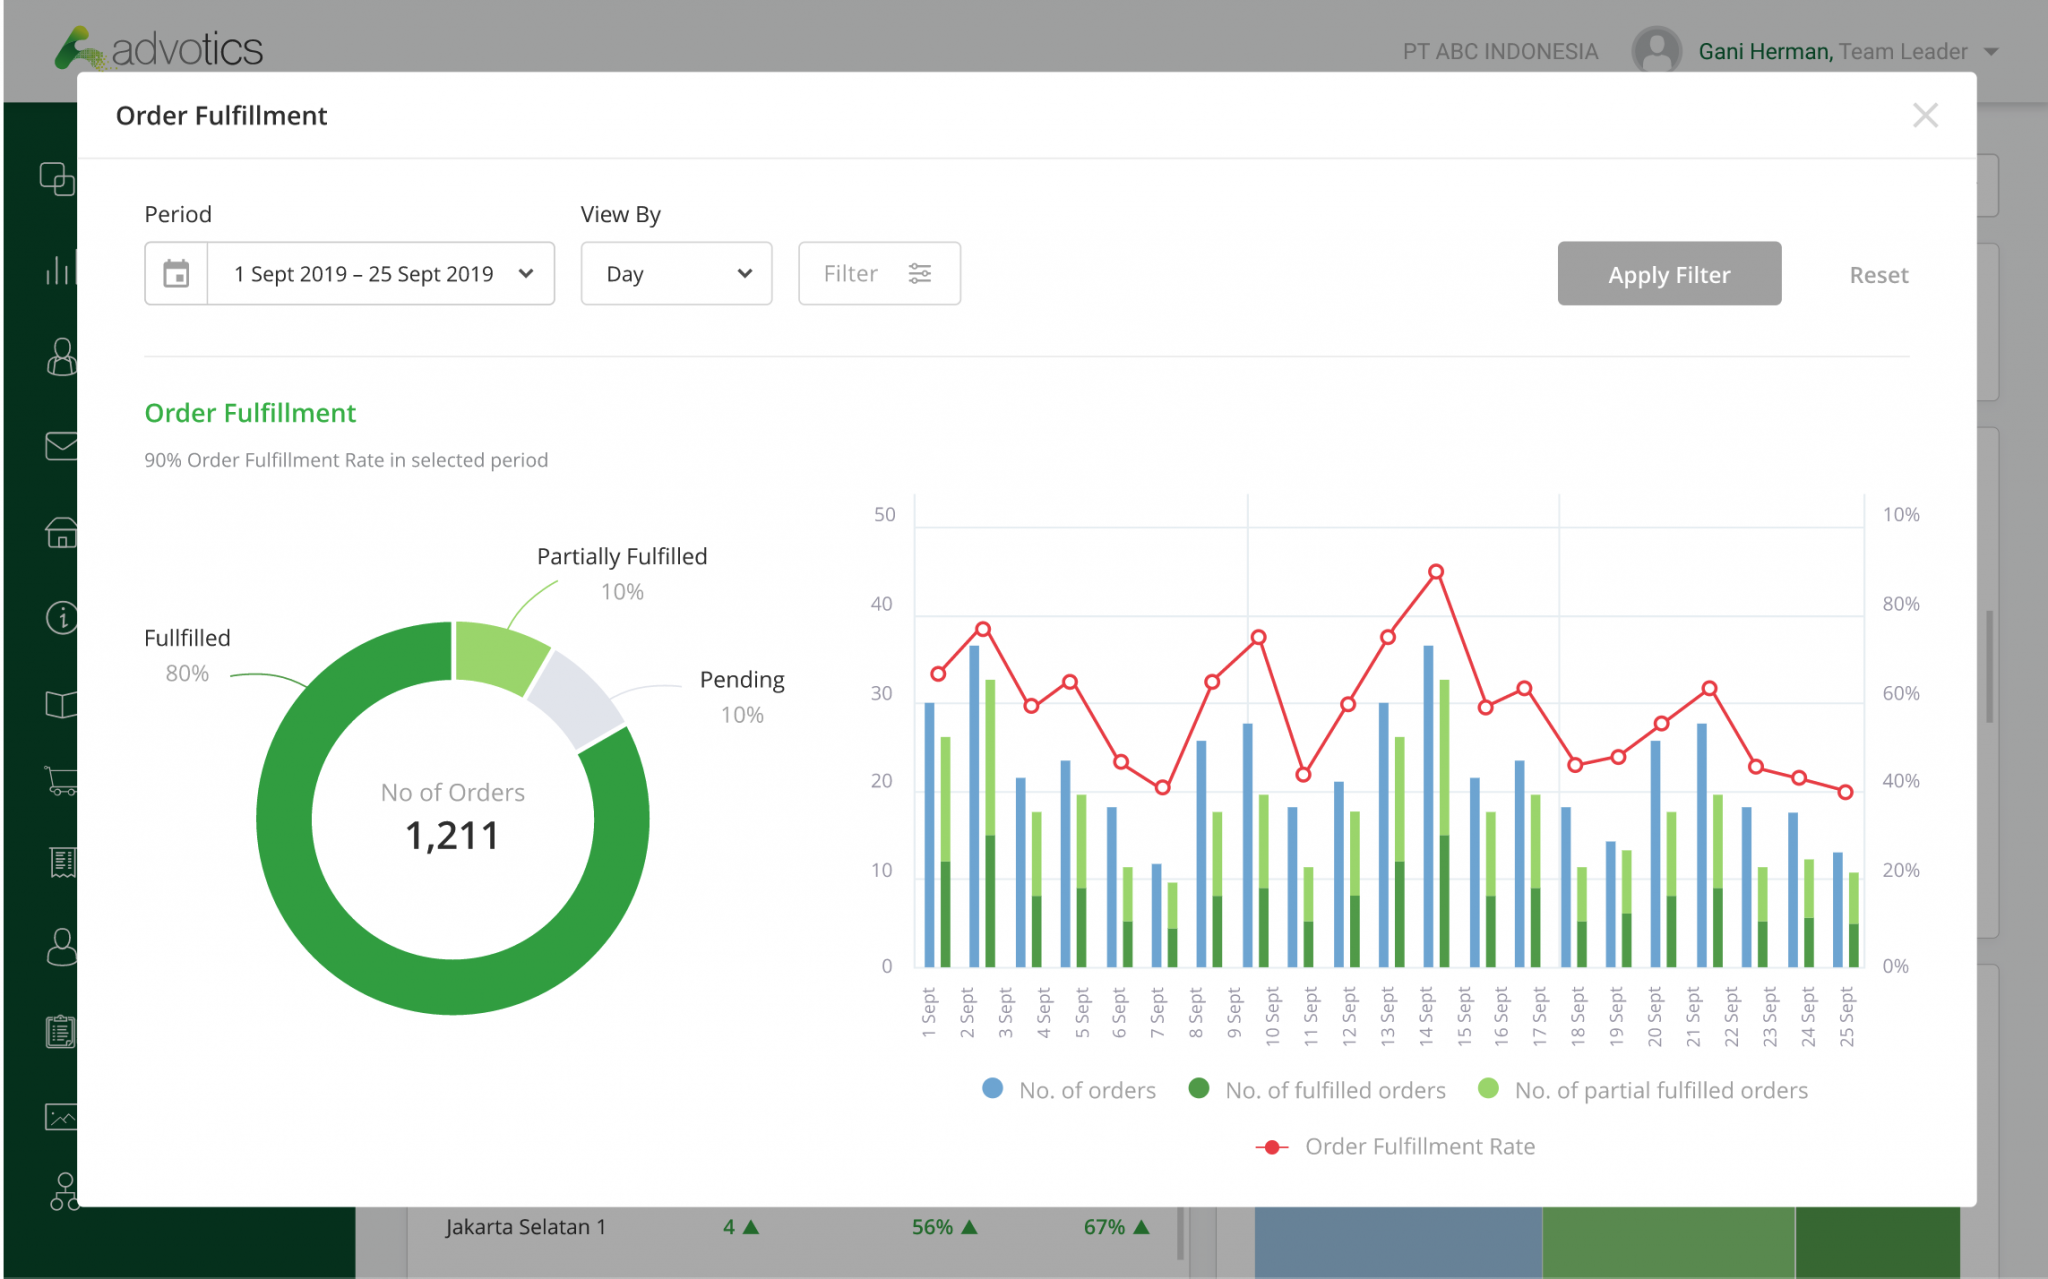The height and width of the screenshot is (1279, 2048).
Task: Open the View By Day dropdown
Action: pyautogui.click(x=677, y=274)
